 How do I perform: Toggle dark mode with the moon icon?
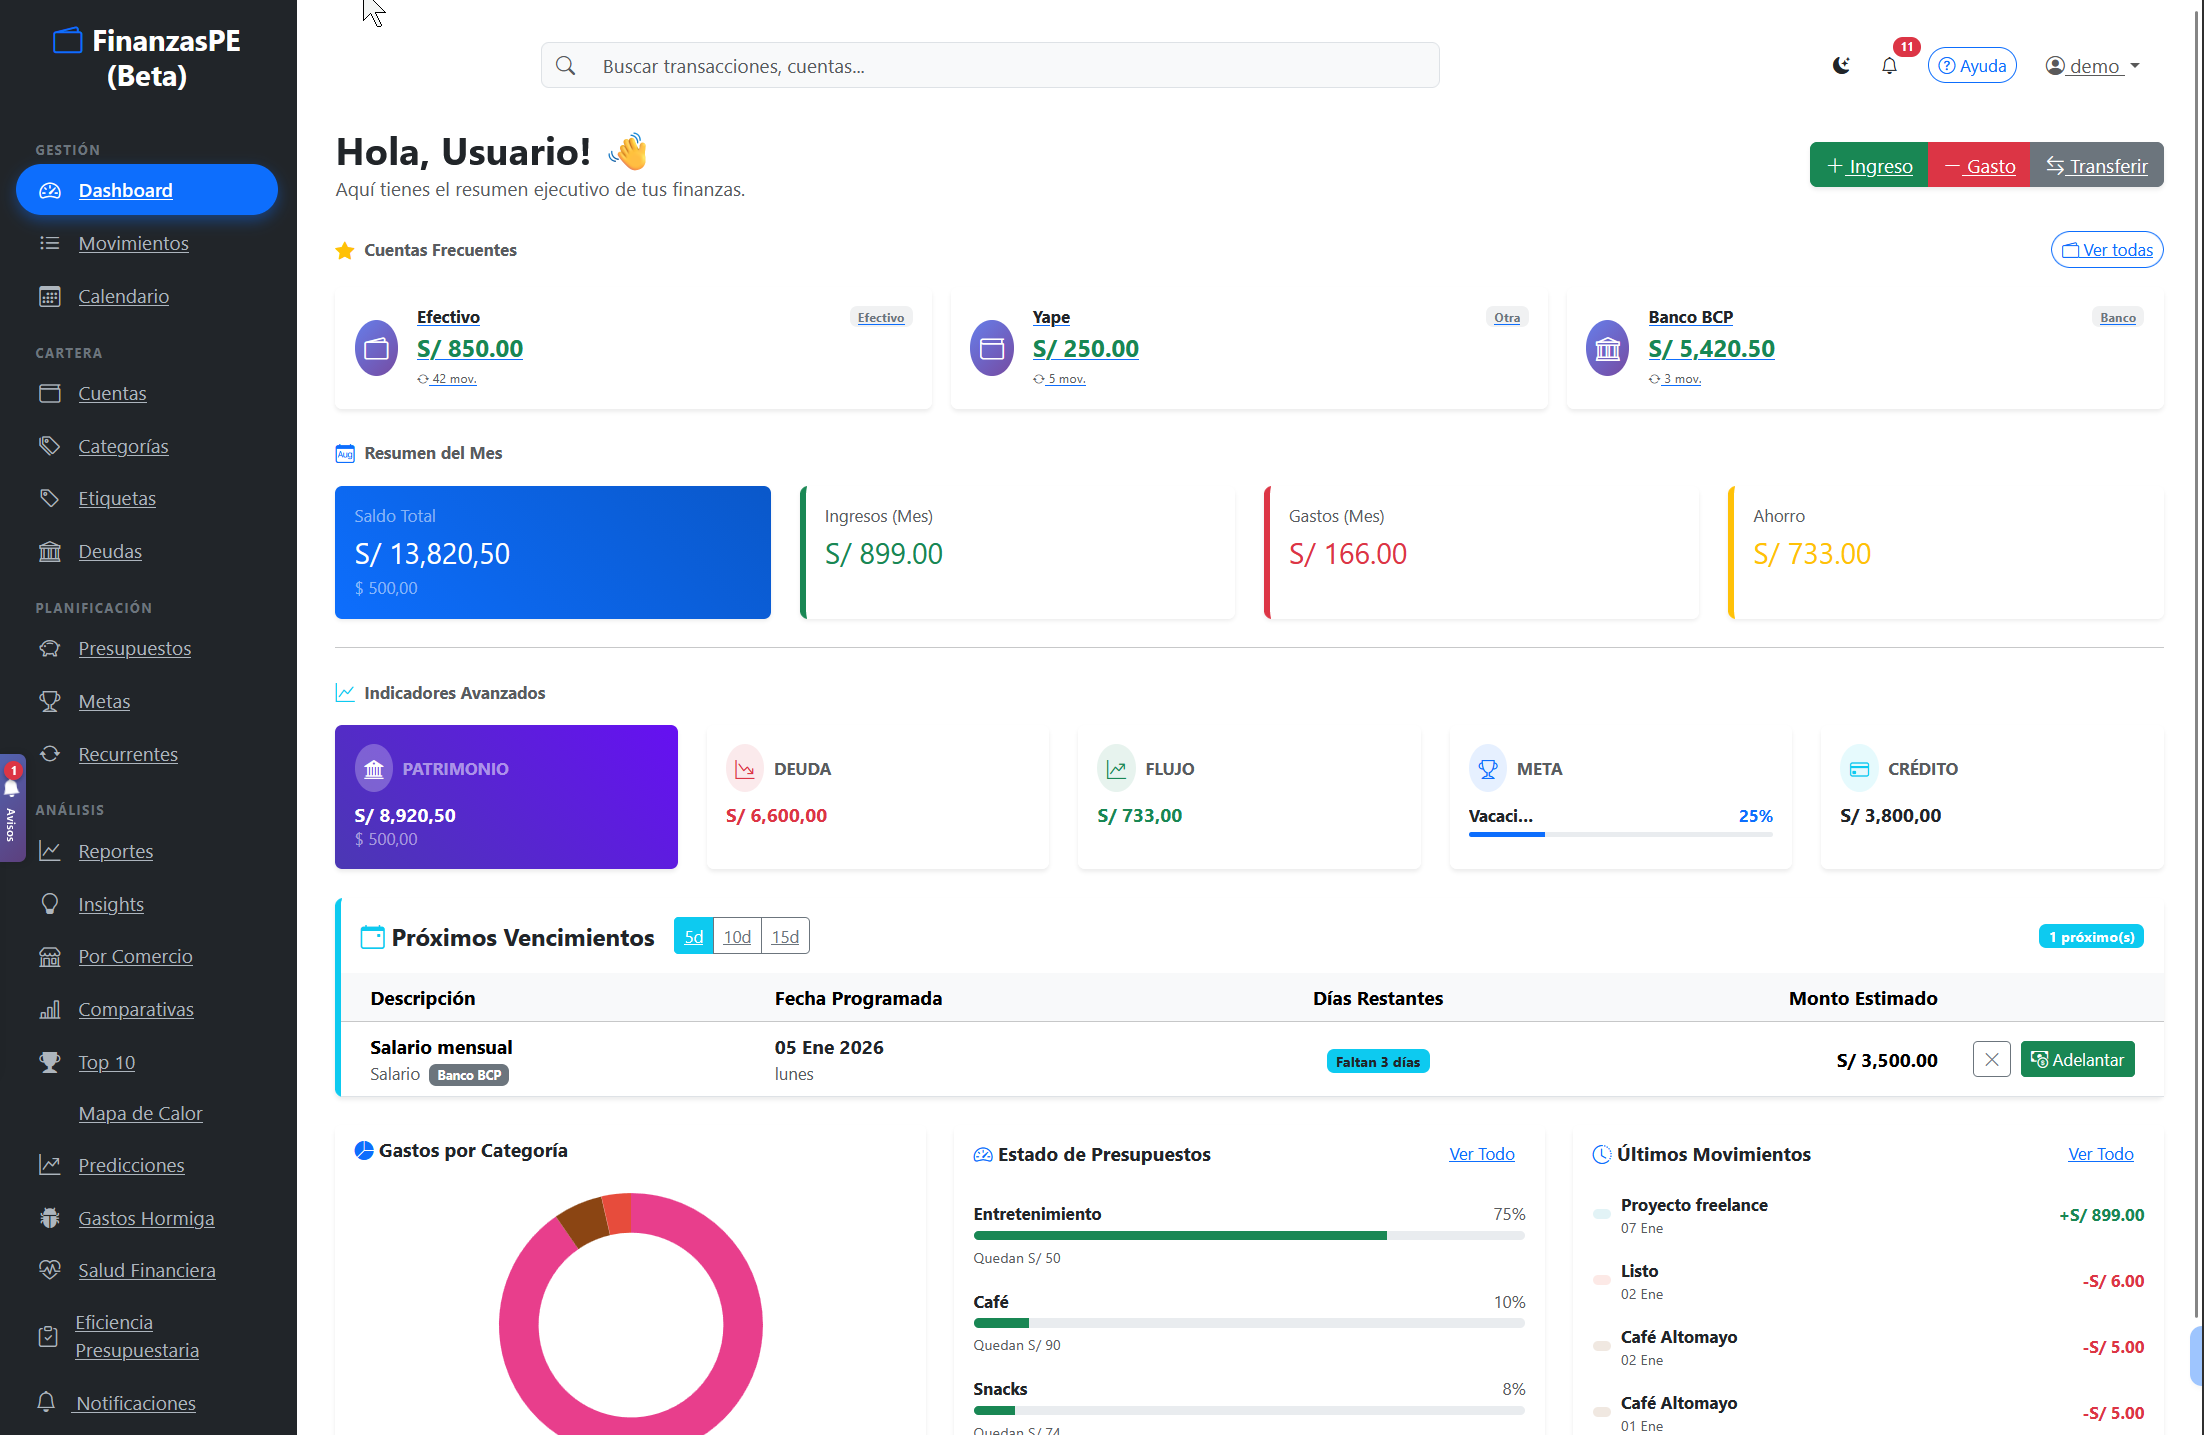click(x=1841, y=66)
